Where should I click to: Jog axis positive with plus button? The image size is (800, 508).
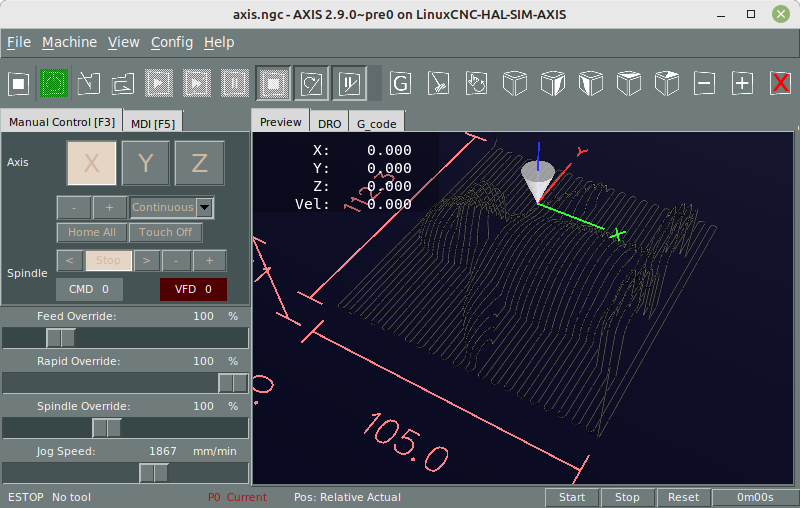point(109,208)
